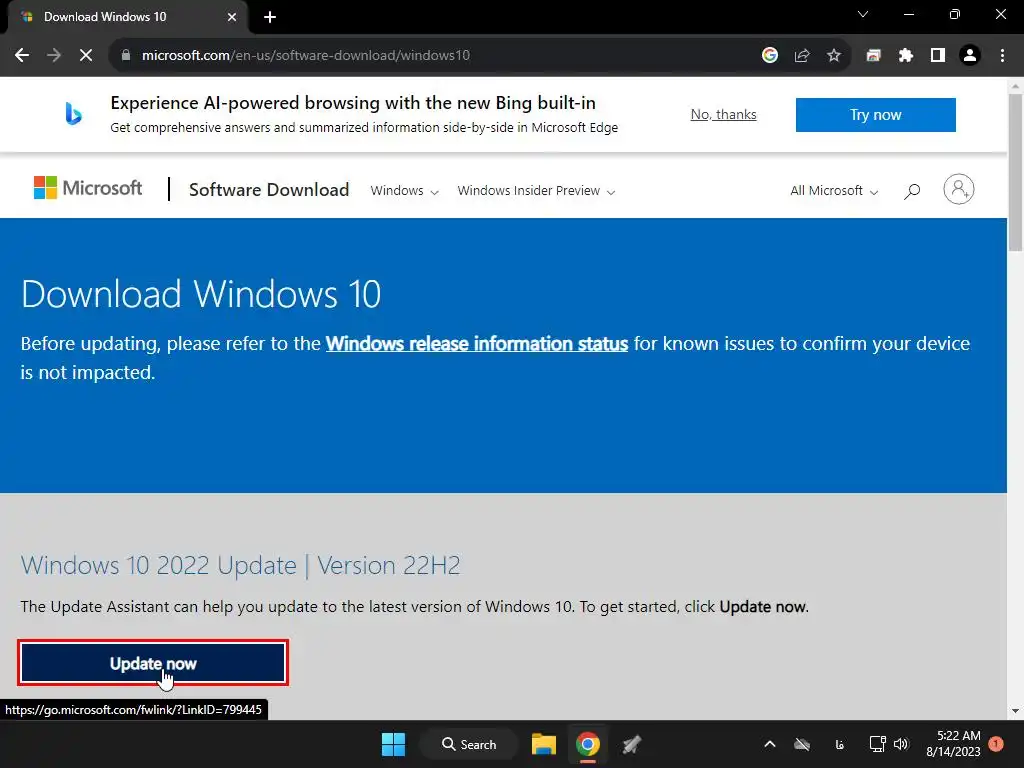Open the volume speaker icon
1024x768 pixels.
[x=901, y=744]
